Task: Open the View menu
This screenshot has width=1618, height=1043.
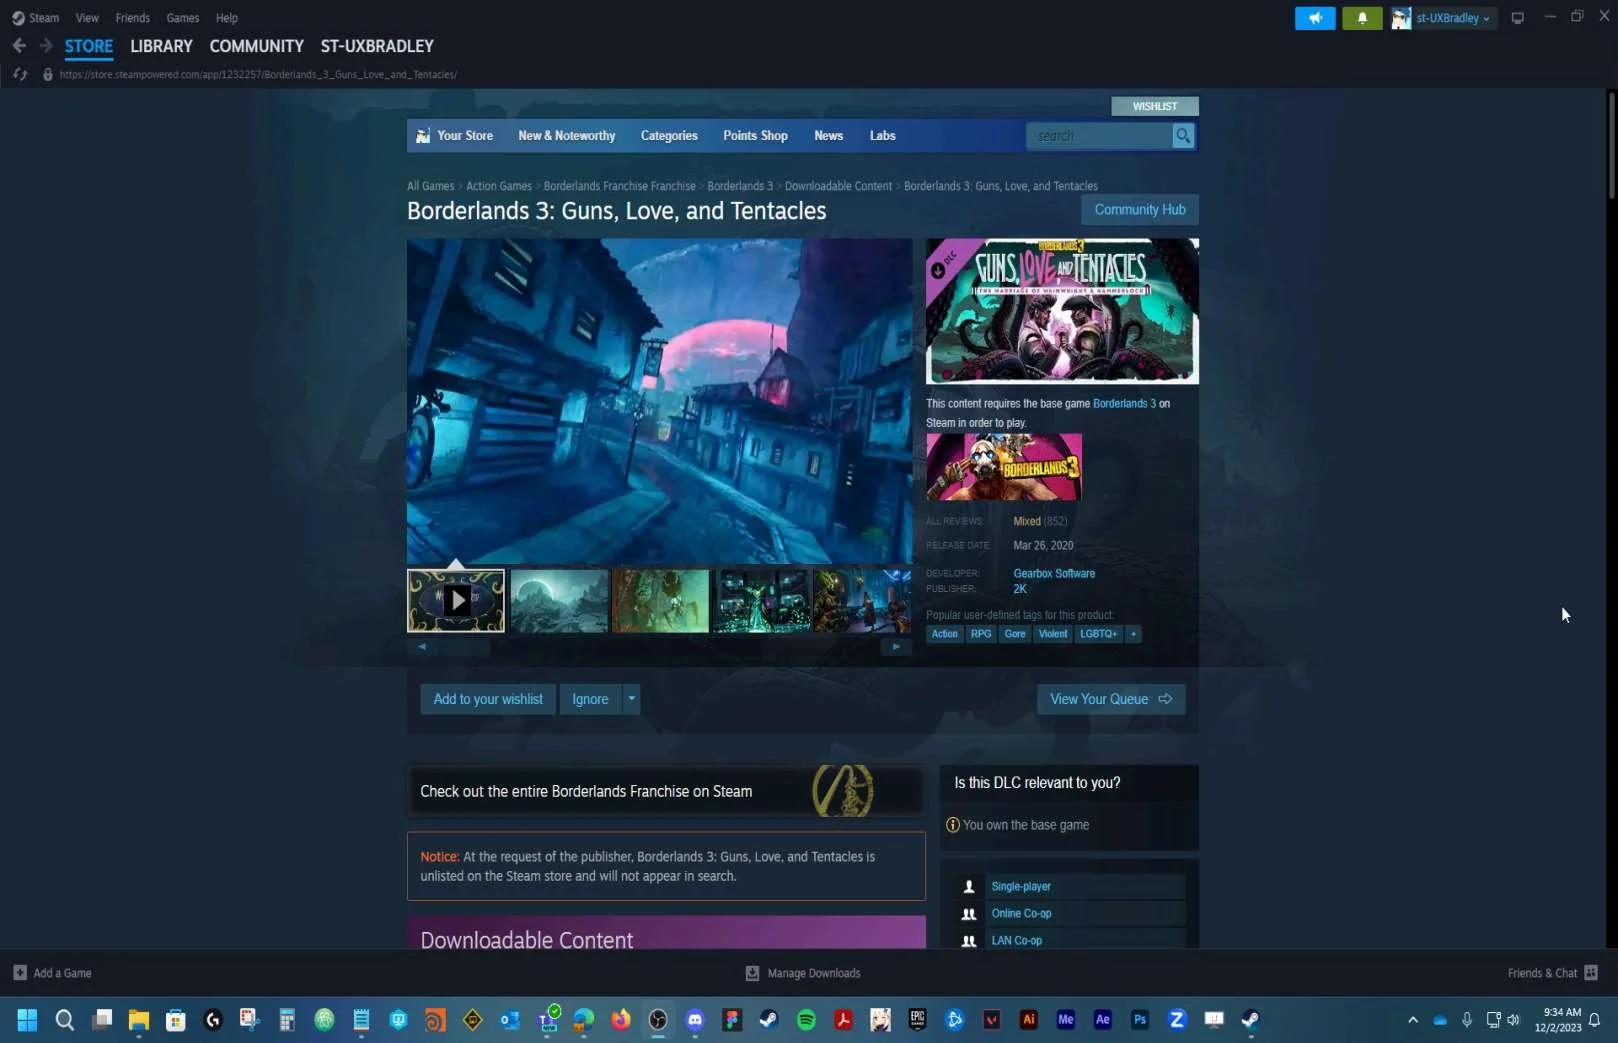Action: click(x=87, y=18)
